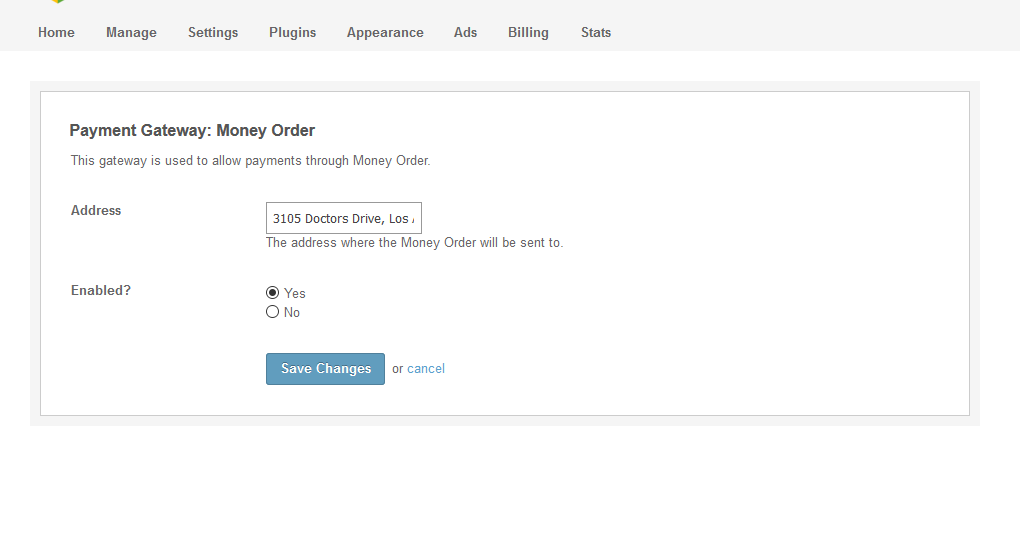Click the Address field label
The image size is (1020, 553).
point(96,210)
